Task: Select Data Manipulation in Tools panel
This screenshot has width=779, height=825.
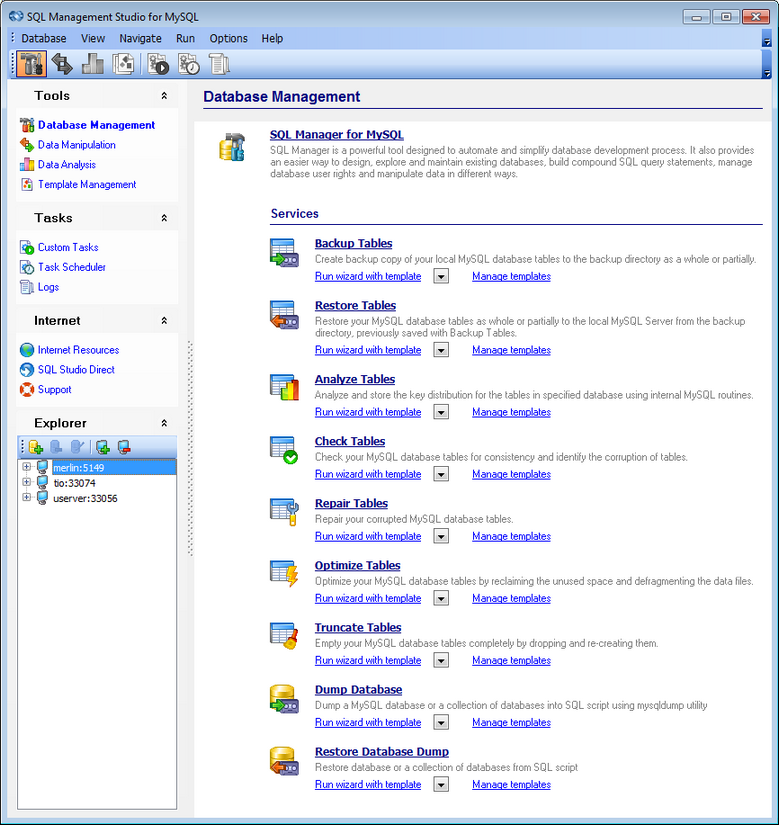Action: pyautogui.click(x=77, y=145)
